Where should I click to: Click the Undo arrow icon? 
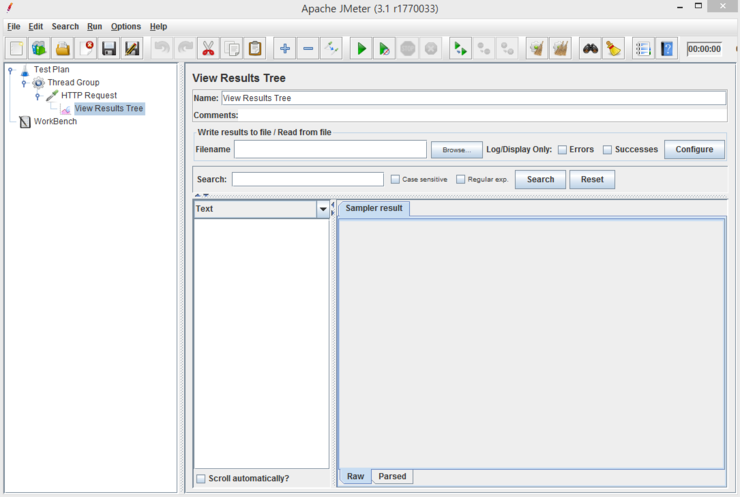(162, 49)
